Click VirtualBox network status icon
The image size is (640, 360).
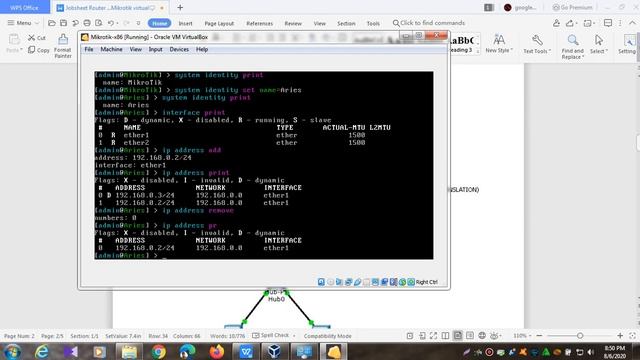click(x=348, y=282)
